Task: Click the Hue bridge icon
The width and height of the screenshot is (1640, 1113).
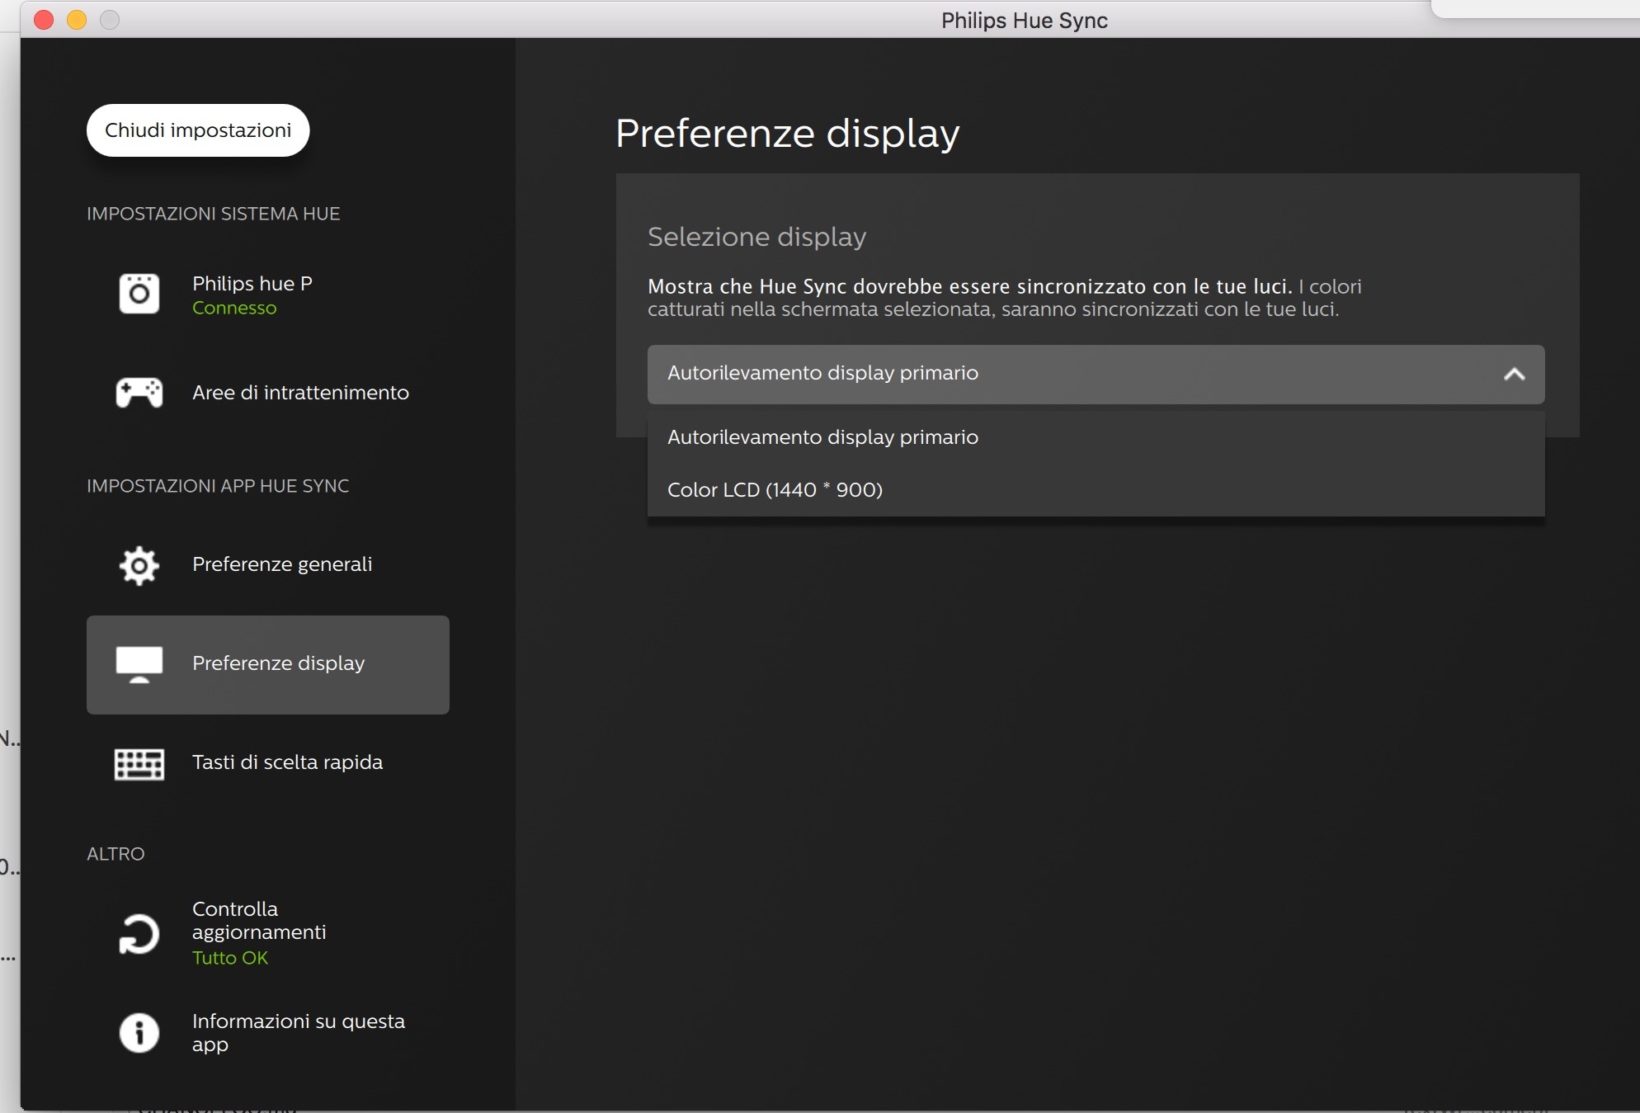Action: tap(139, 294)
